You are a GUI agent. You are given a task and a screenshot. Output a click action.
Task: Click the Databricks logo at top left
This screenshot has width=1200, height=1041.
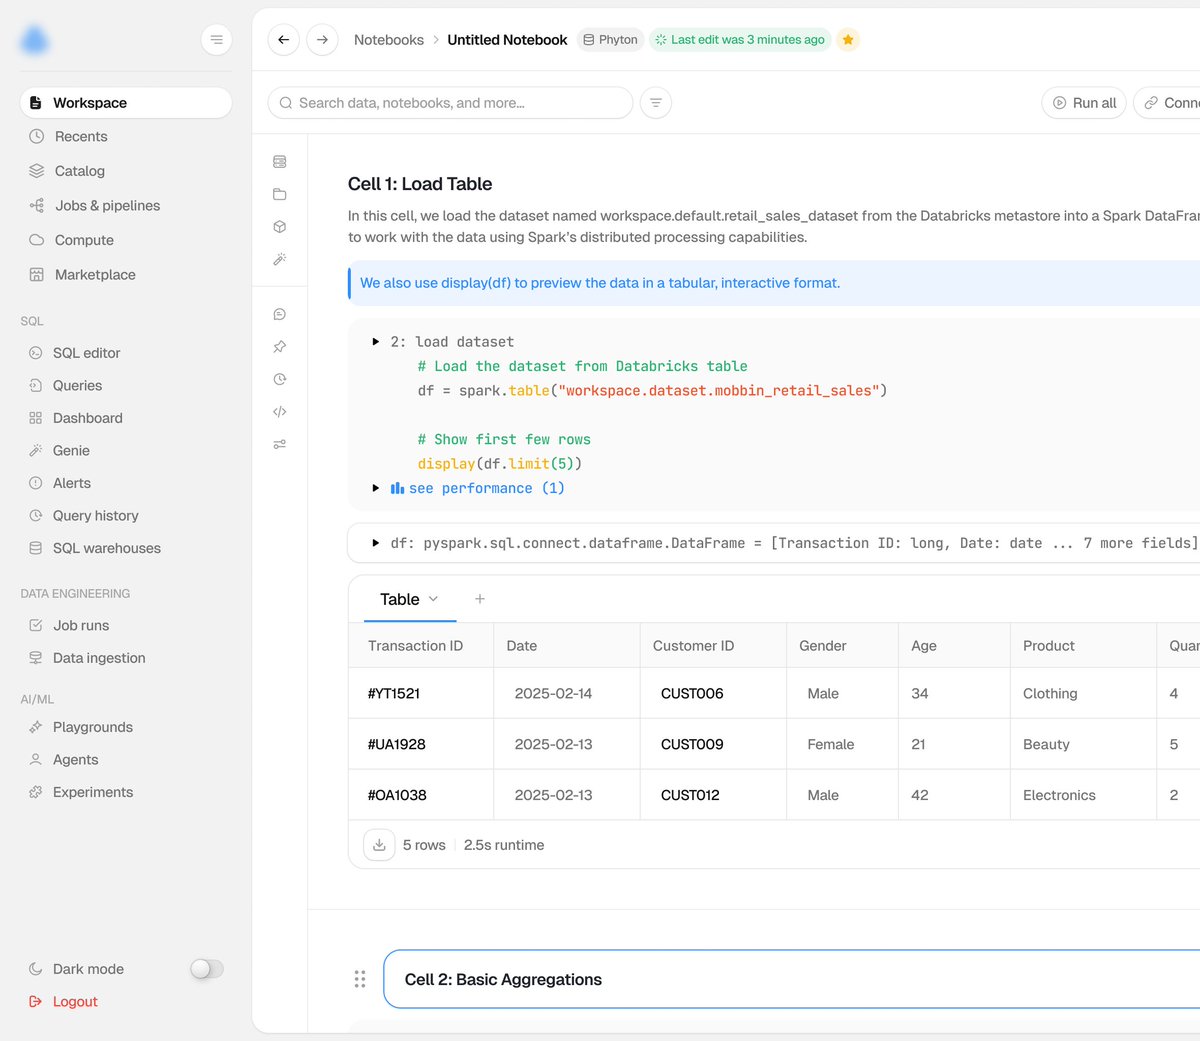click(35, 40)
